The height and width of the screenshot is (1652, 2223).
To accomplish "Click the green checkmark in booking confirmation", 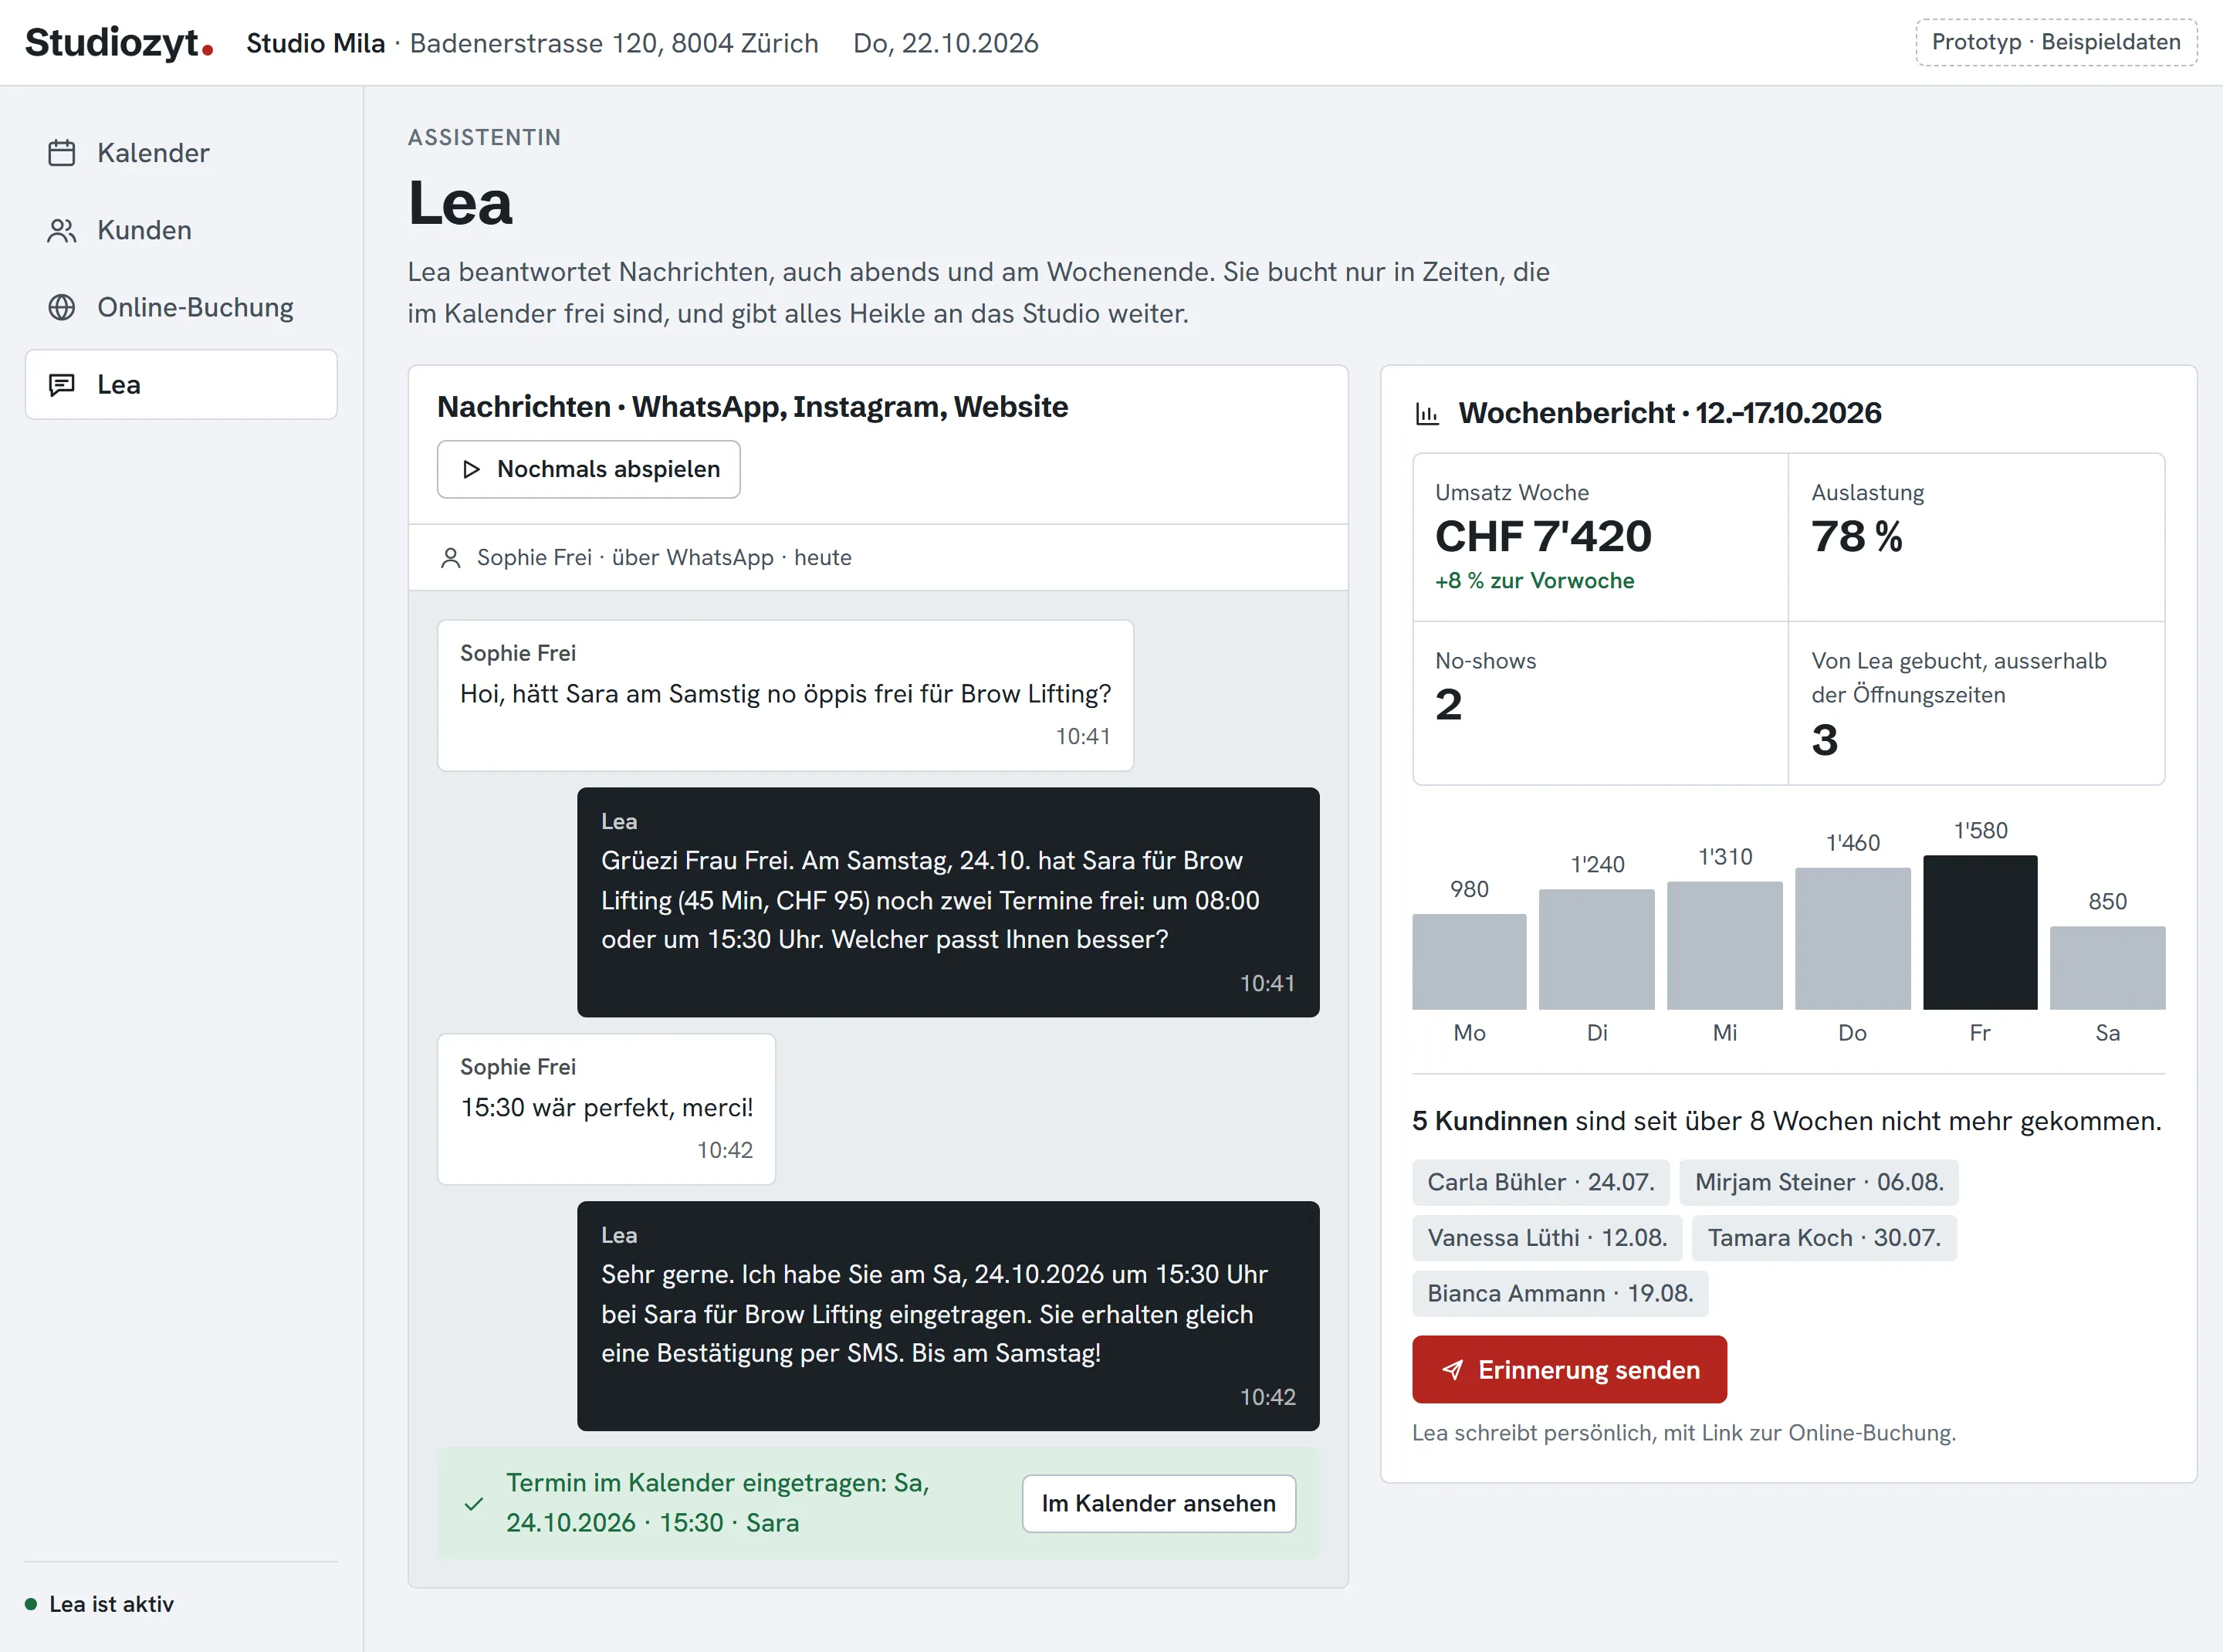I will point(474,1504).
